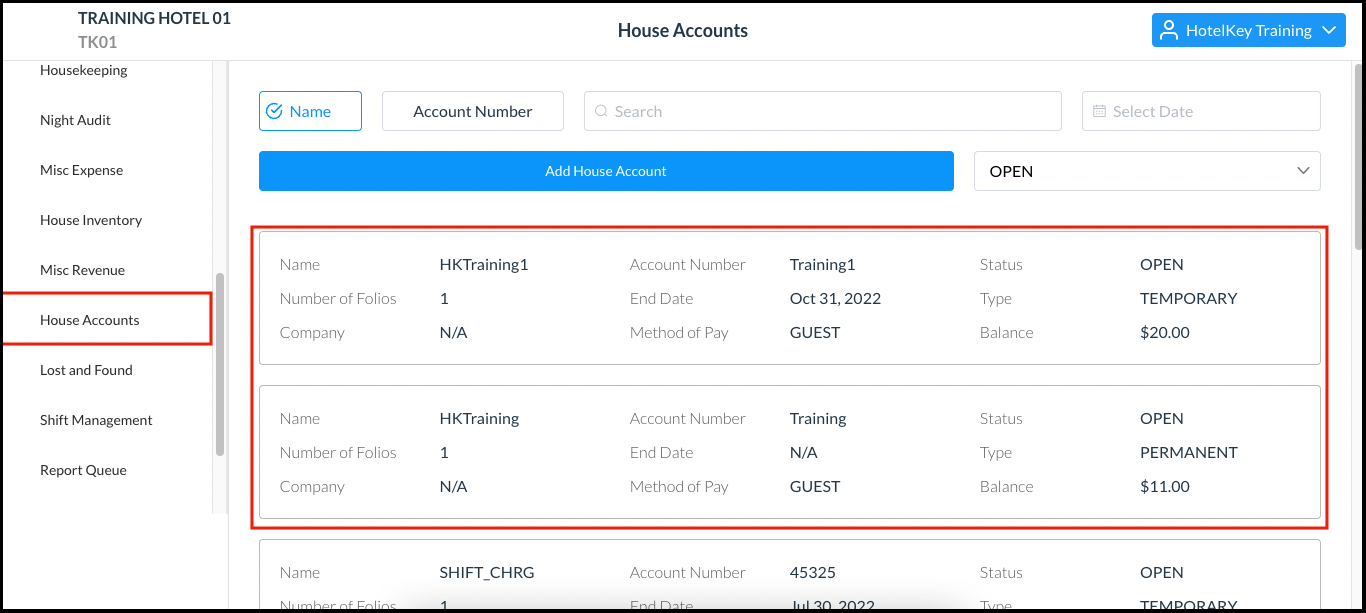This screenshot has width=1366, height=613.
Task: Open the Lost and Found page
Action: click(x=86, y=370)
